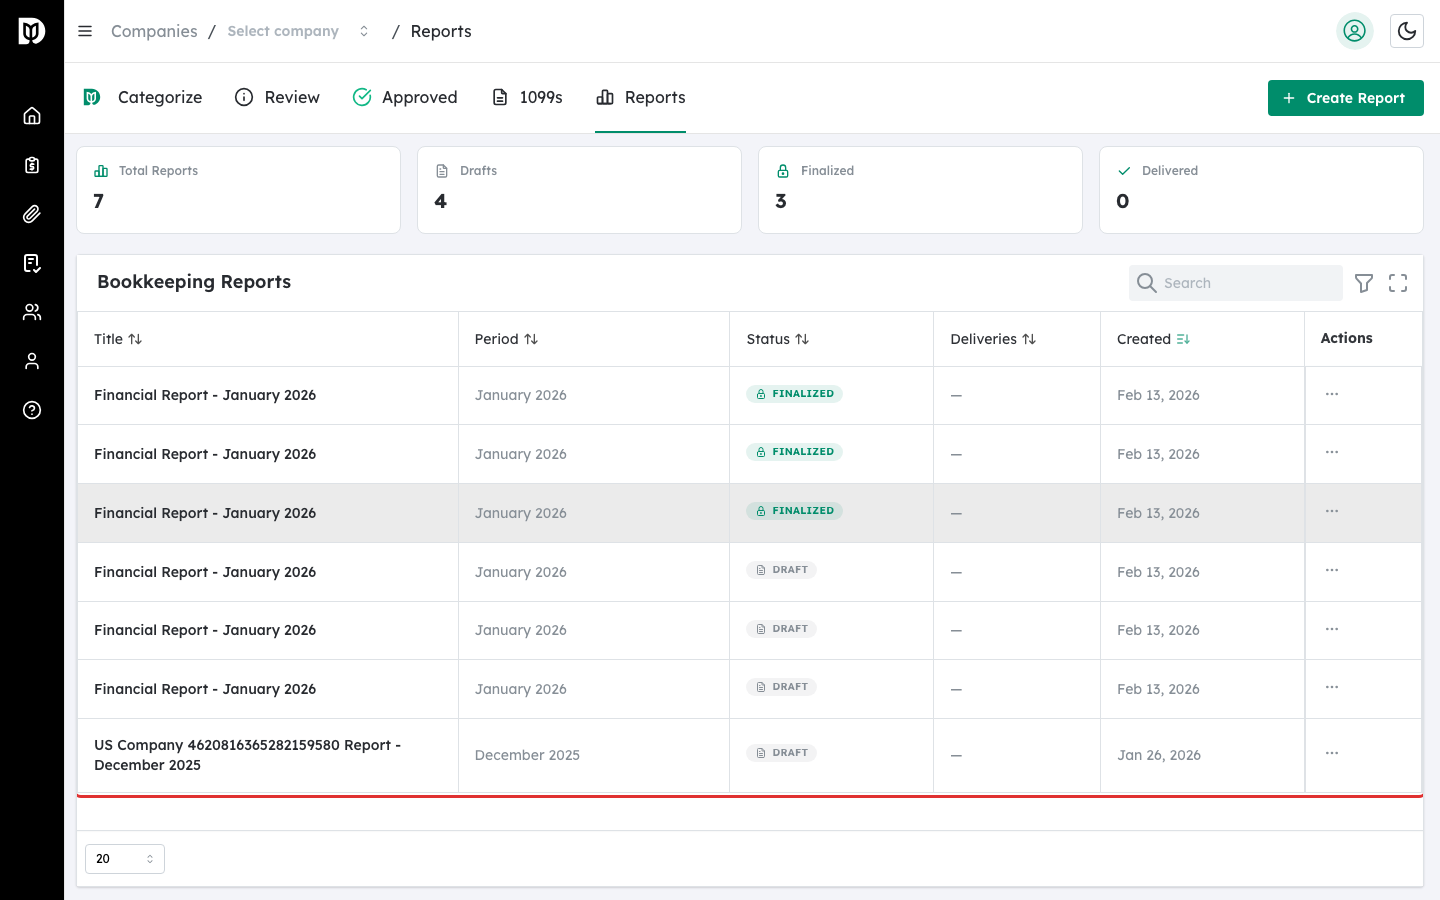Select the team members icon in sidebar

pos(32,312)
